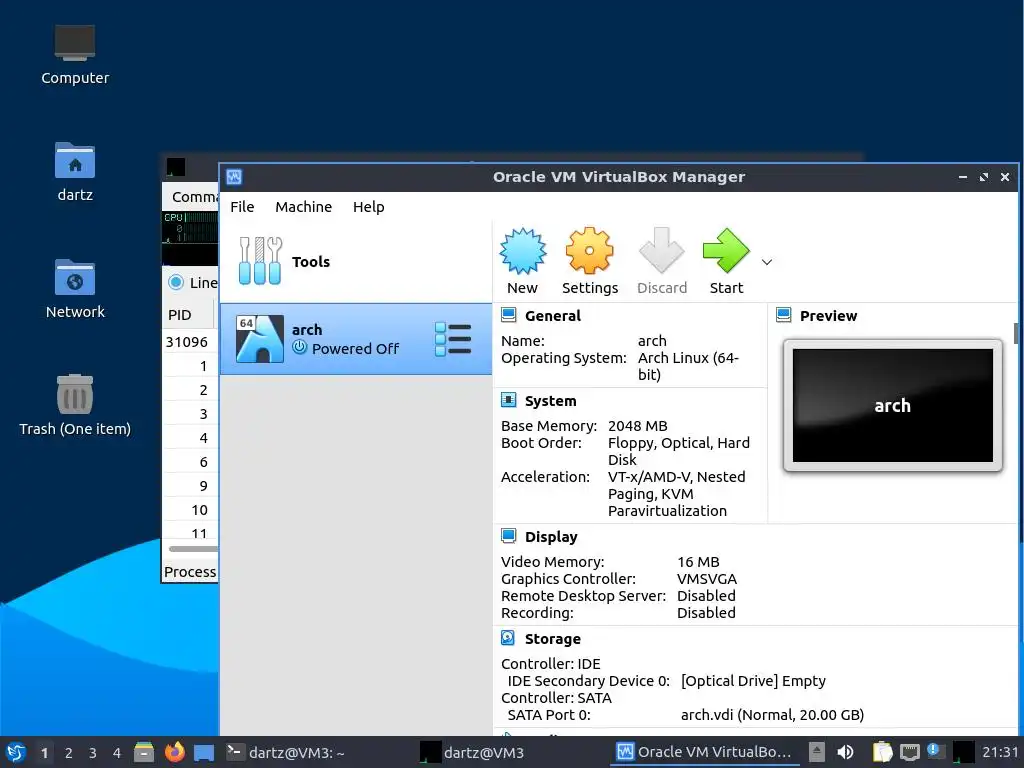Select PID 10 row in the process window

click(189, 509)
